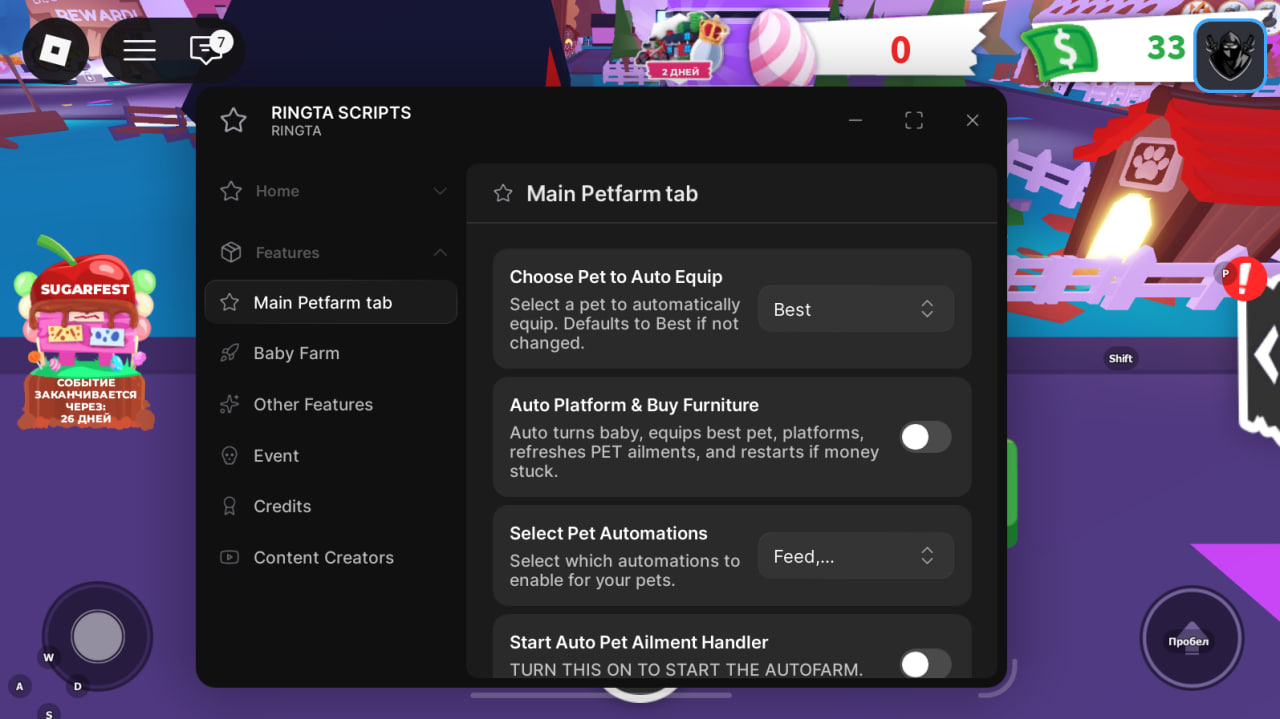Select the Main Petfarm tab
The width and height of the screenshot is (1280, 719).
pyautogui.click(x=331, y=302)
